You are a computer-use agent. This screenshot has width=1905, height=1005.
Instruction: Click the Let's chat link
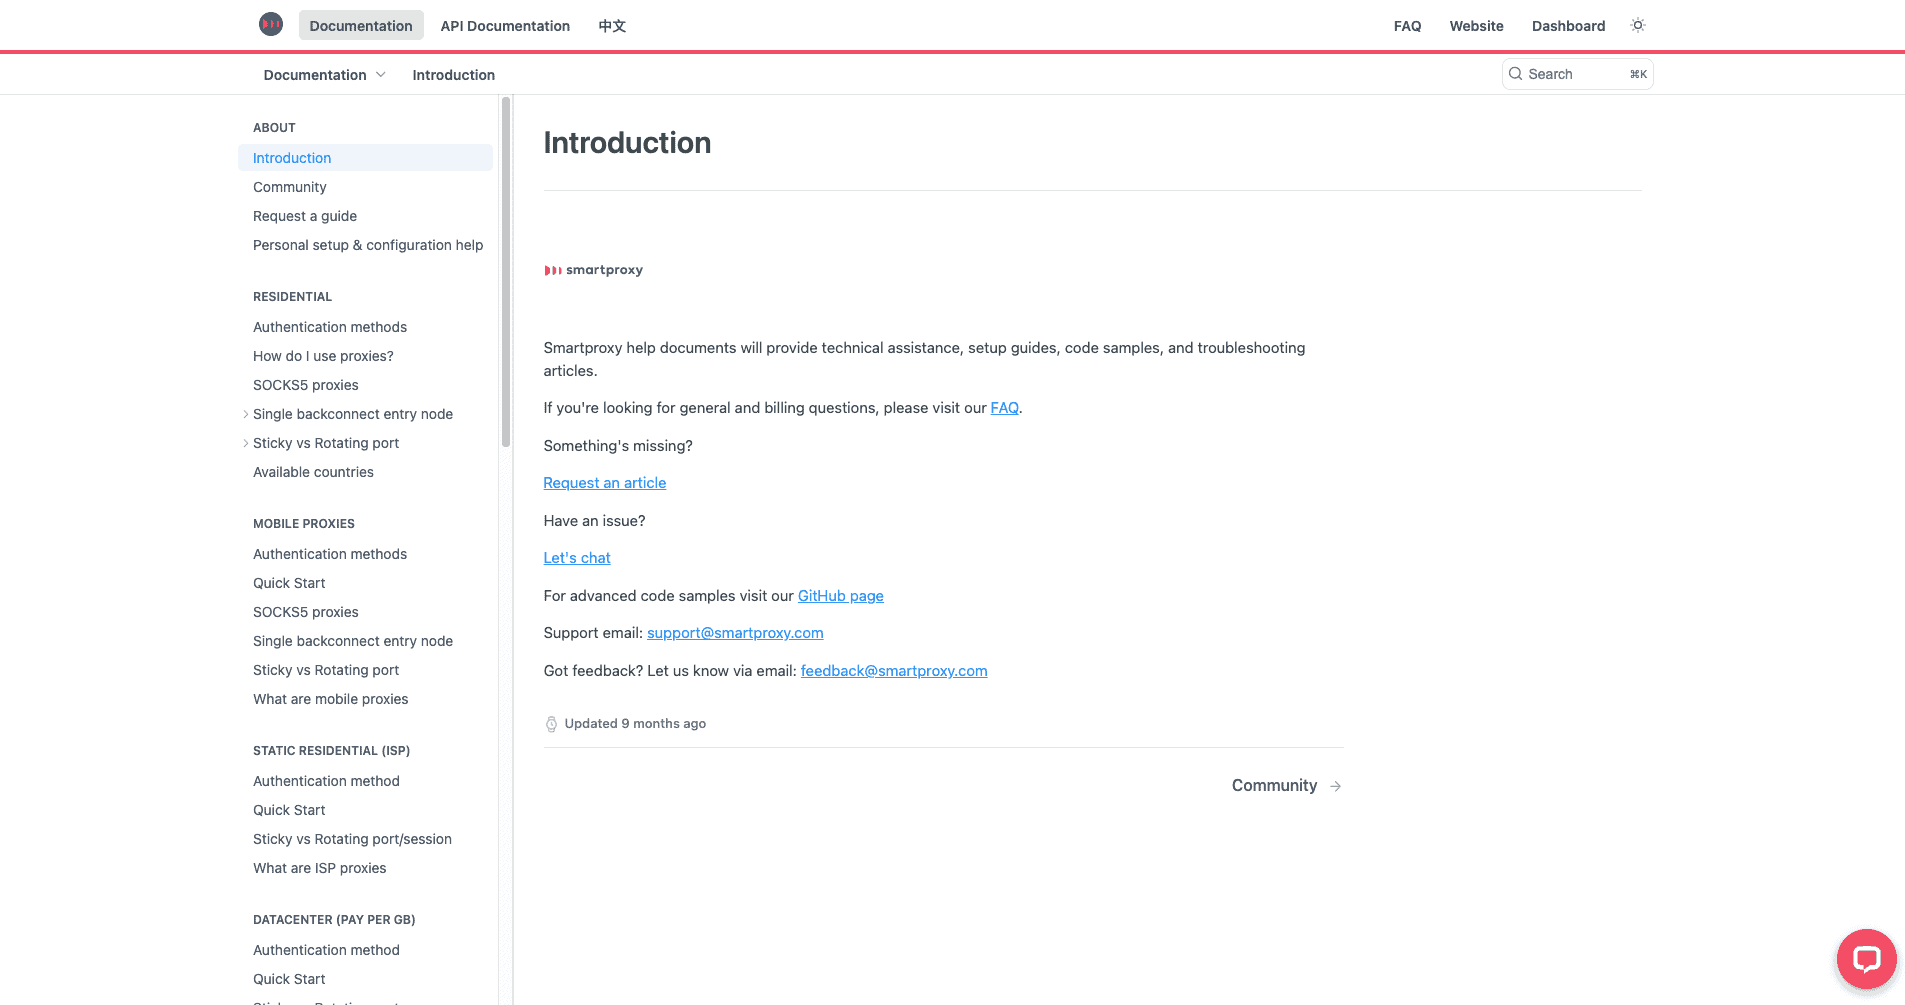tap(577, 558)
